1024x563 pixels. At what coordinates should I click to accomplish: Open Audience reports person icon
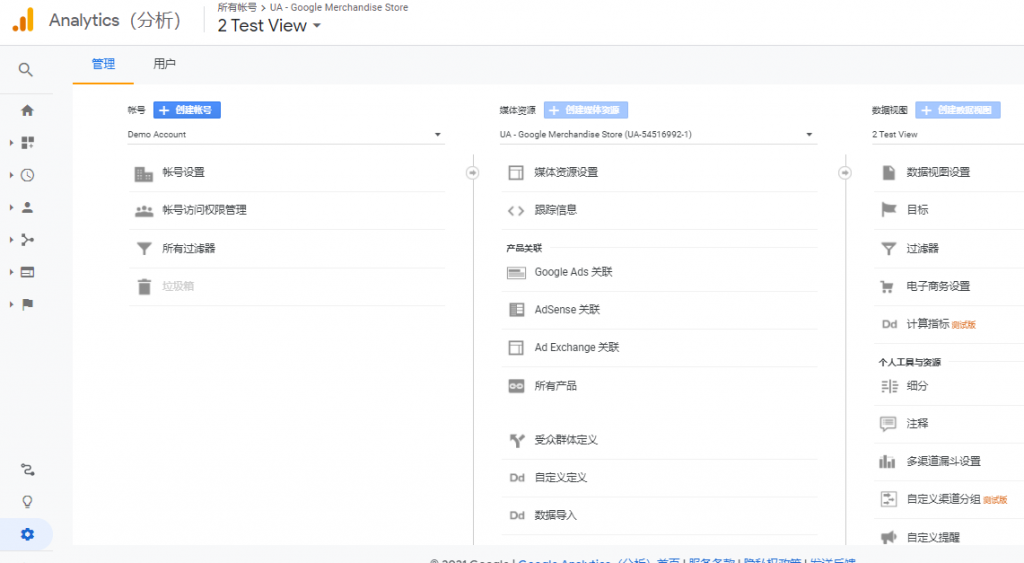click(x=27, y=207)
